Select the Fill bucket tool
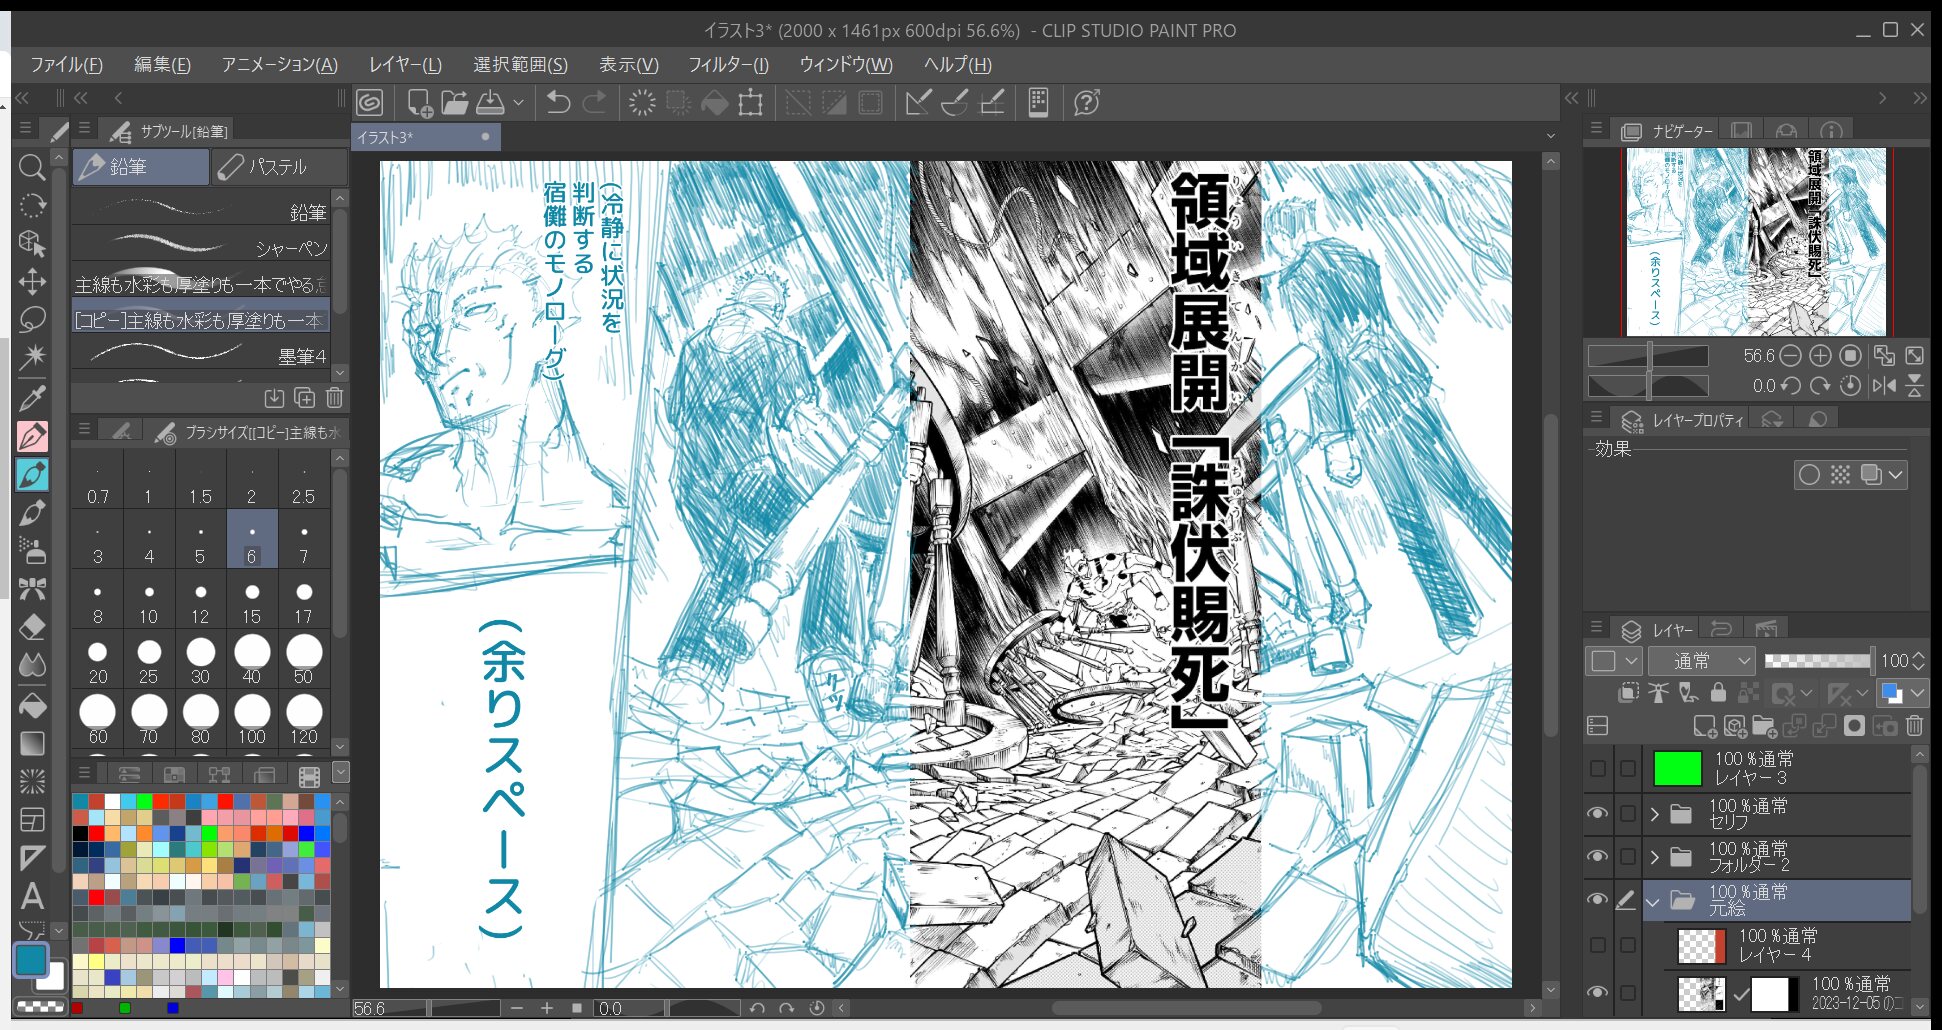1942x1030 pixels. tap(32, 705)
